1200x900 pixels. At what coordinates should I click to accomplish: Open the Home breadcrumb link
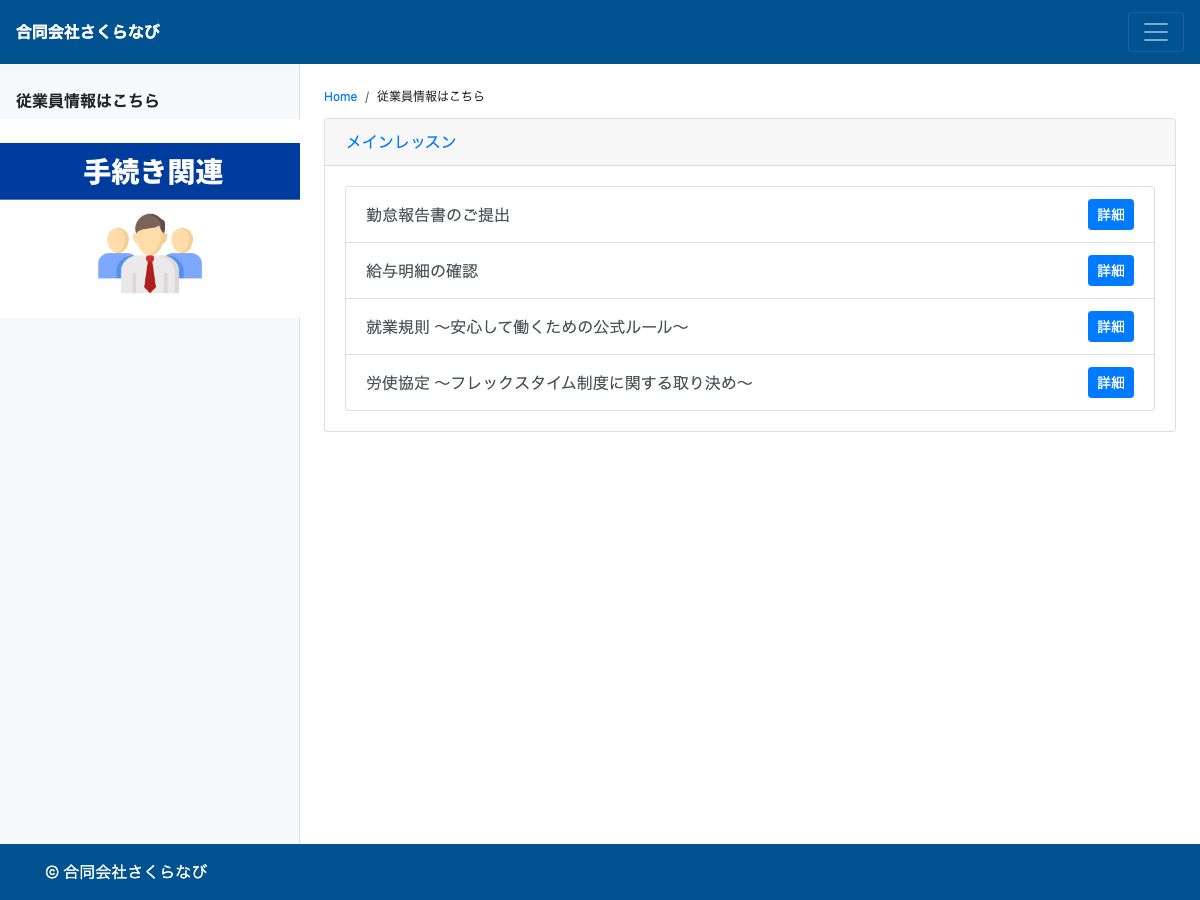pyautogui.click(x=340, y=96)
